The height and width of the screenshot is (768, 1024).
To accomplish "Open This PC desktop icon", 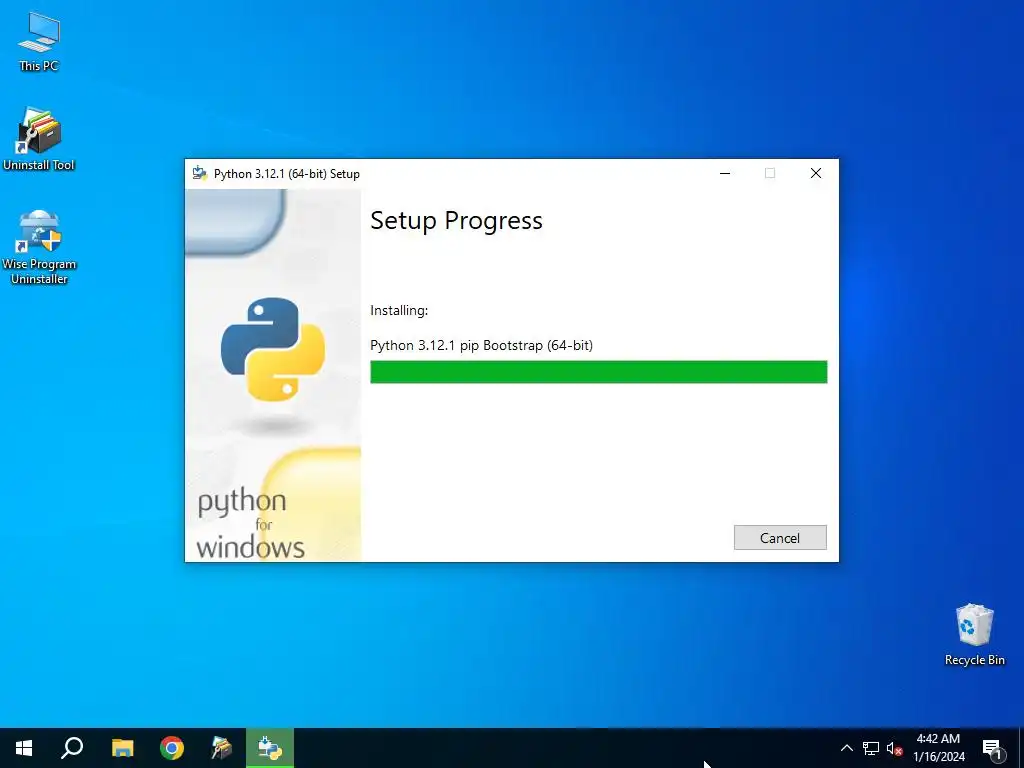I will click(x=39, y=42).
